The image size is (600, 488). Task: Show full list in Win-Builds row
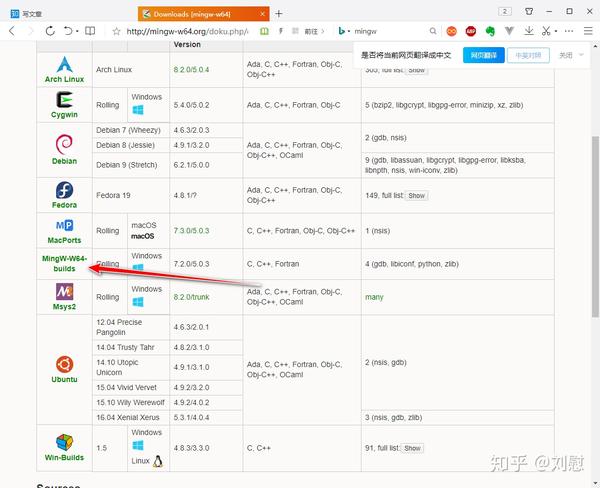(412, 448)
